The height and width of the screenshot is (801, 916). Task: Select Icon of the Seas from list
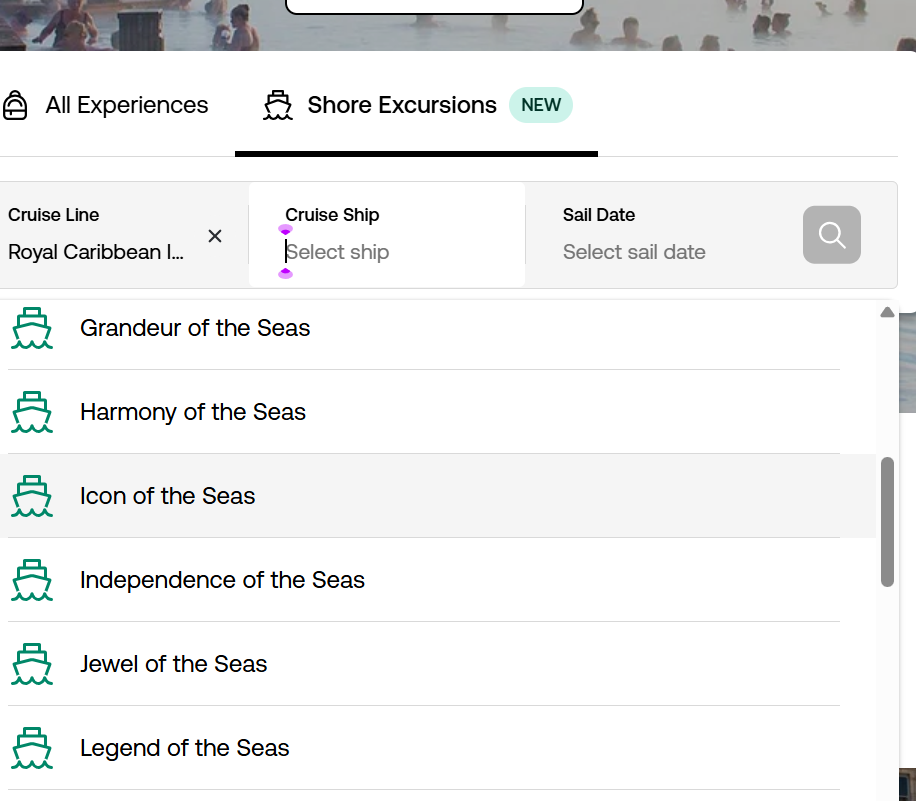tap(168, 496)
